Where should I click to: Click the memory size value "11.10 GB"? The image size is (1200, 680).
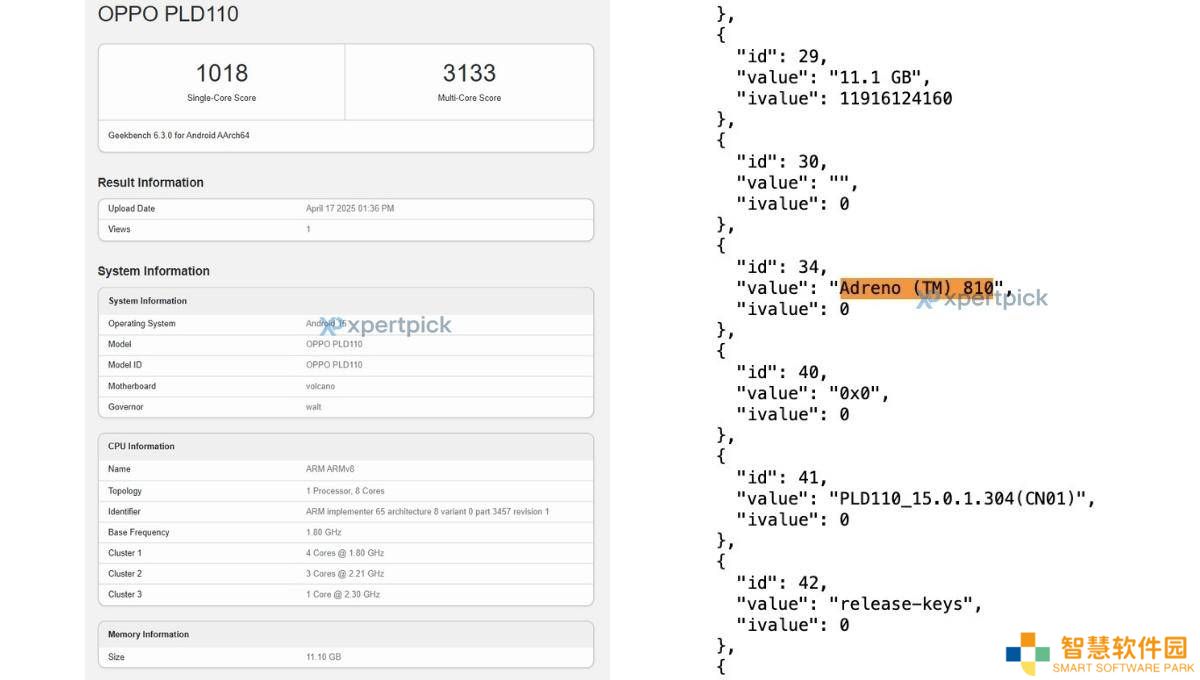pyautogui.click(x=324, y=657)
